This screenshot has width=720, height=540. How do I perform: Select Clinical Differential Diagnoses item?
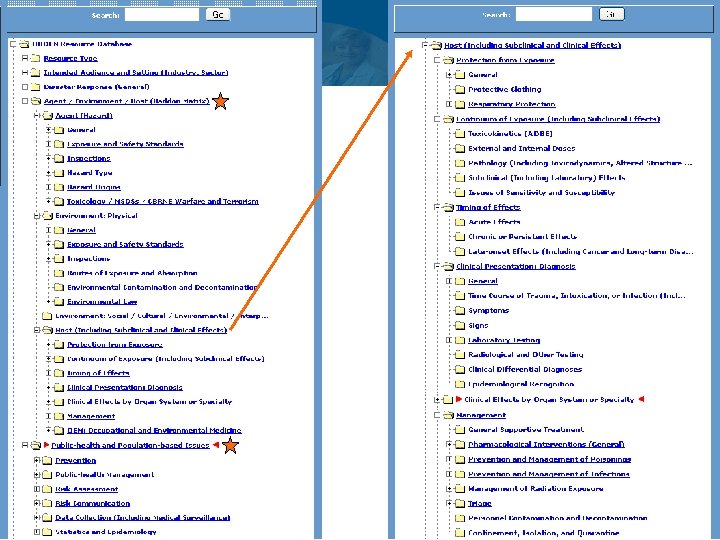525,369
